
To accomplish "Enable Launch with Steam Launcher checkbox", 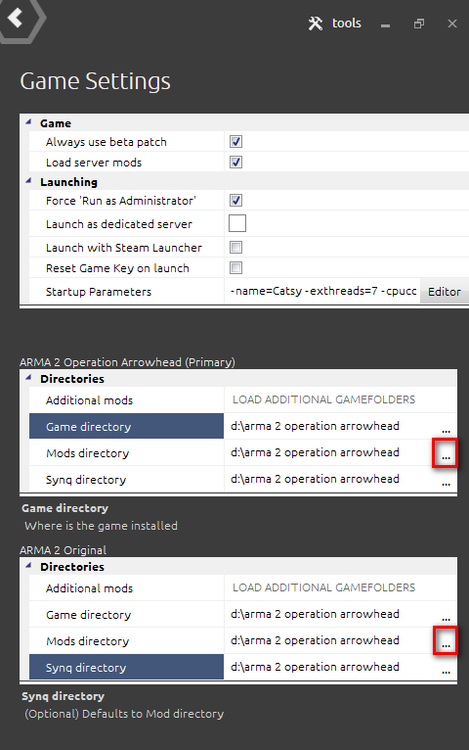I will (236, 247).
